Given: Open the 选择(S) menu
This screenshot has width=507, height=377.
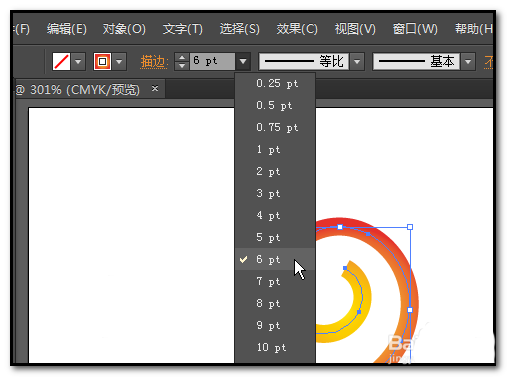Looking at the screenshot, I should tap(240, 29).
